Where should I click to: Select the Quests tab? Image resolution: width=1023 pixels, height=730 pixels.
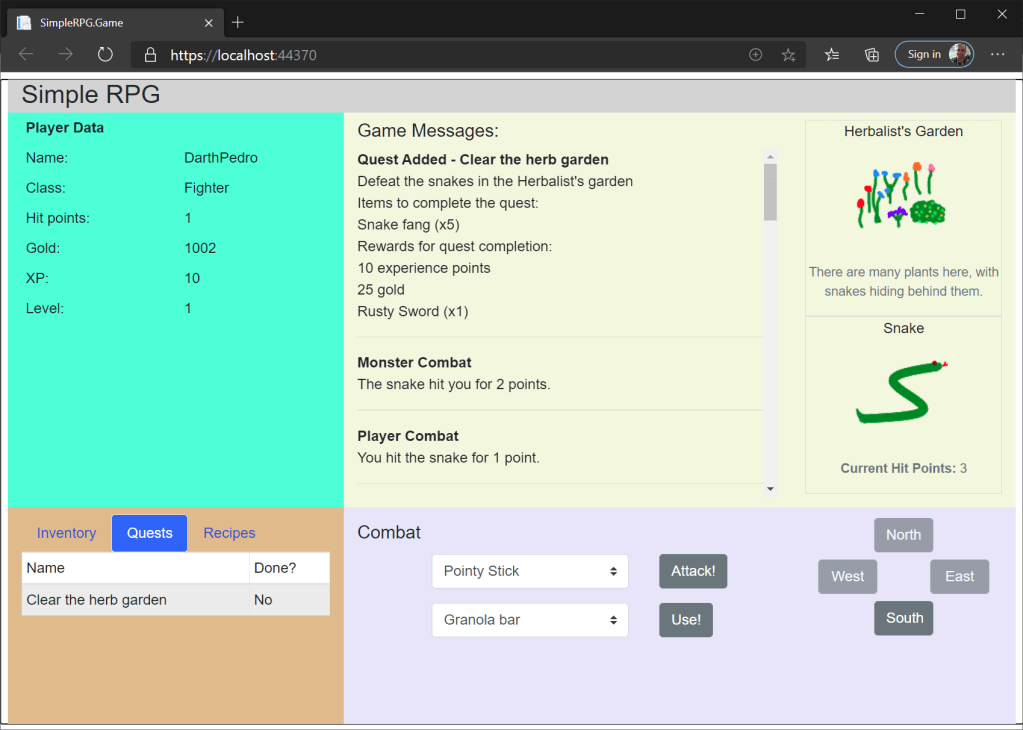pyautogui.click(x=150, y=533)
